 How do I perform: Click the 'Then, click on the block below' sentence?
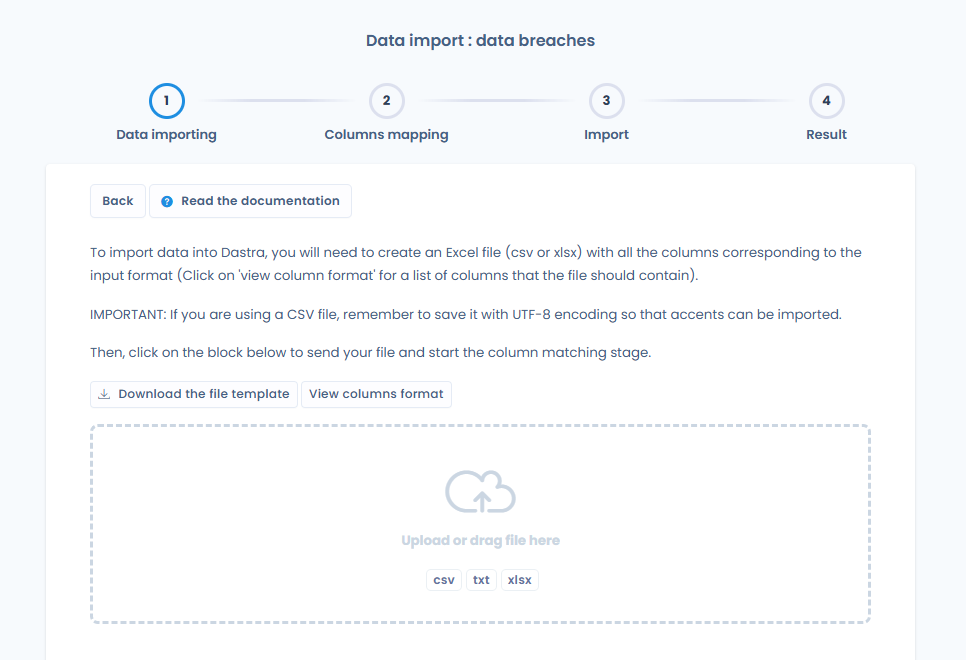(x=370, y=352)
